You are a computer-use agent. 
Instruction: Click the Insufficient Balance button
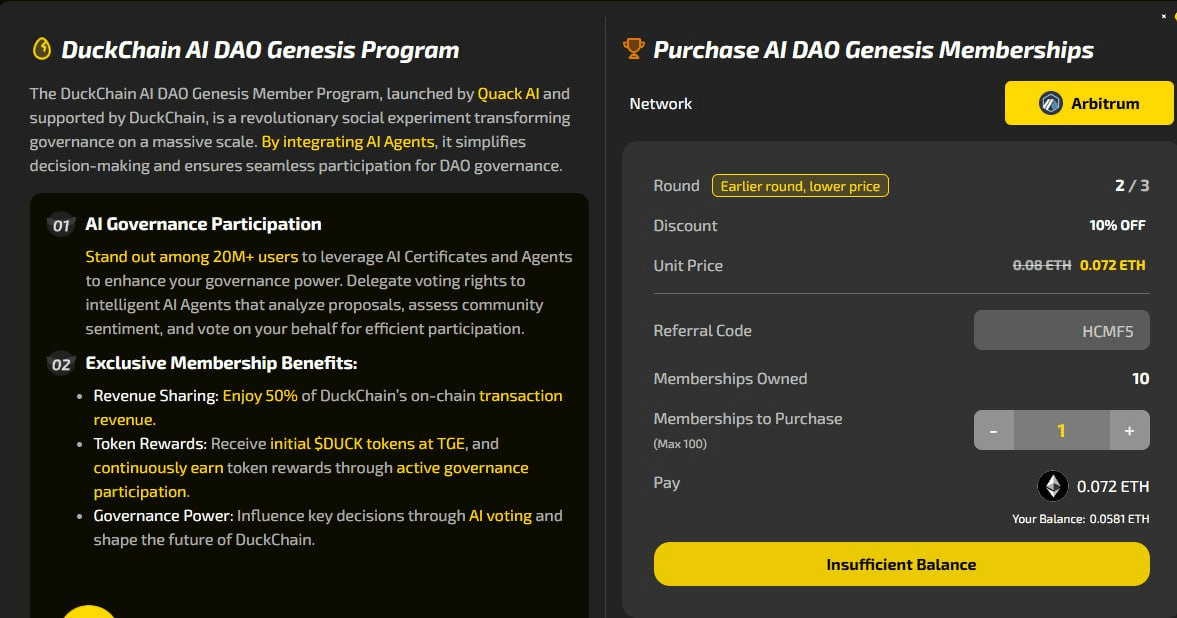902,564
